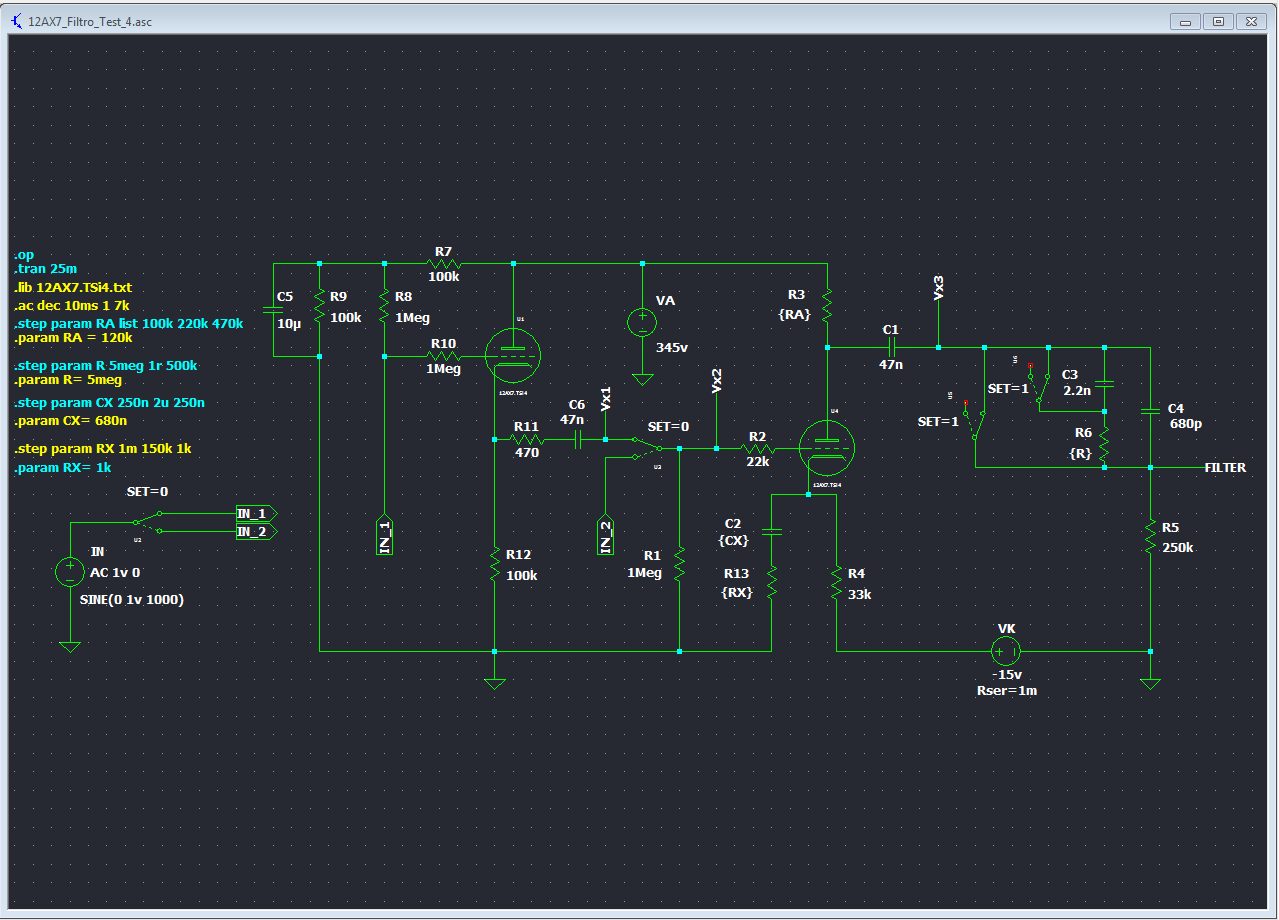Select the R5 250k resistor
This screenshot has width=1279, height=920.
coord(1150,537)
